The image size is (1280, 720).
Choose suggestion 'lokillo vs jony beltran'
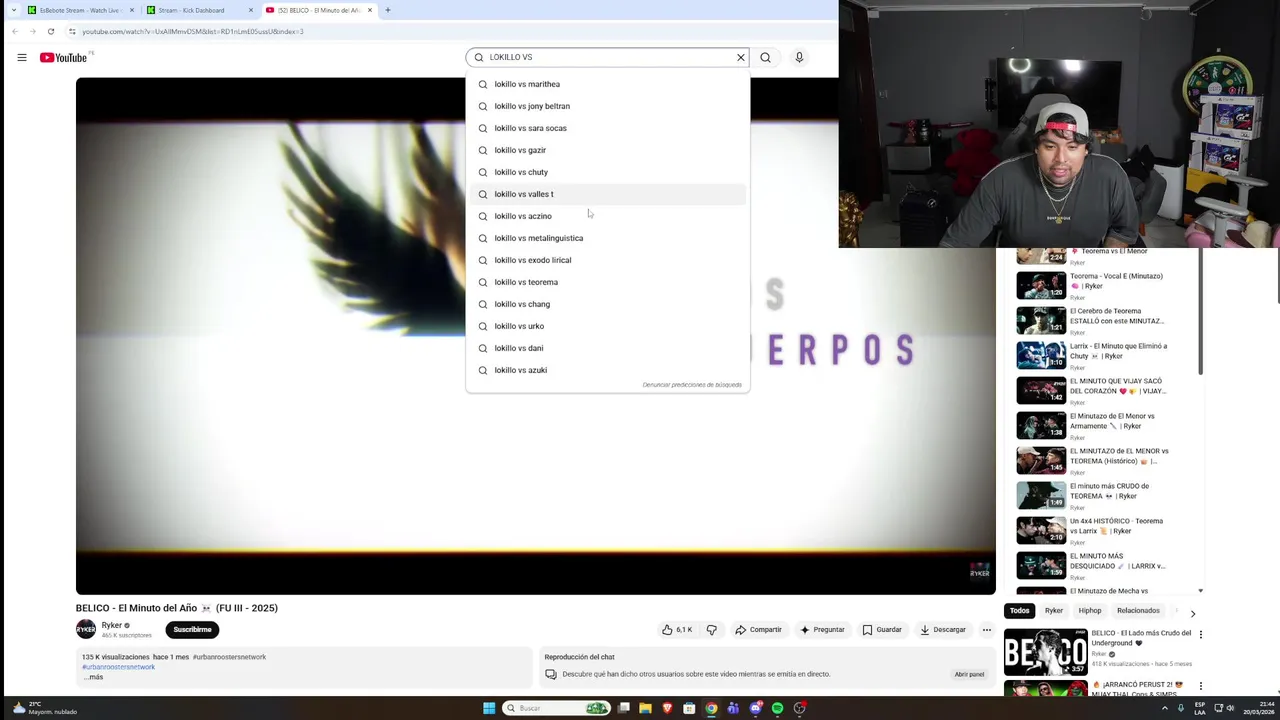point(607,106)
